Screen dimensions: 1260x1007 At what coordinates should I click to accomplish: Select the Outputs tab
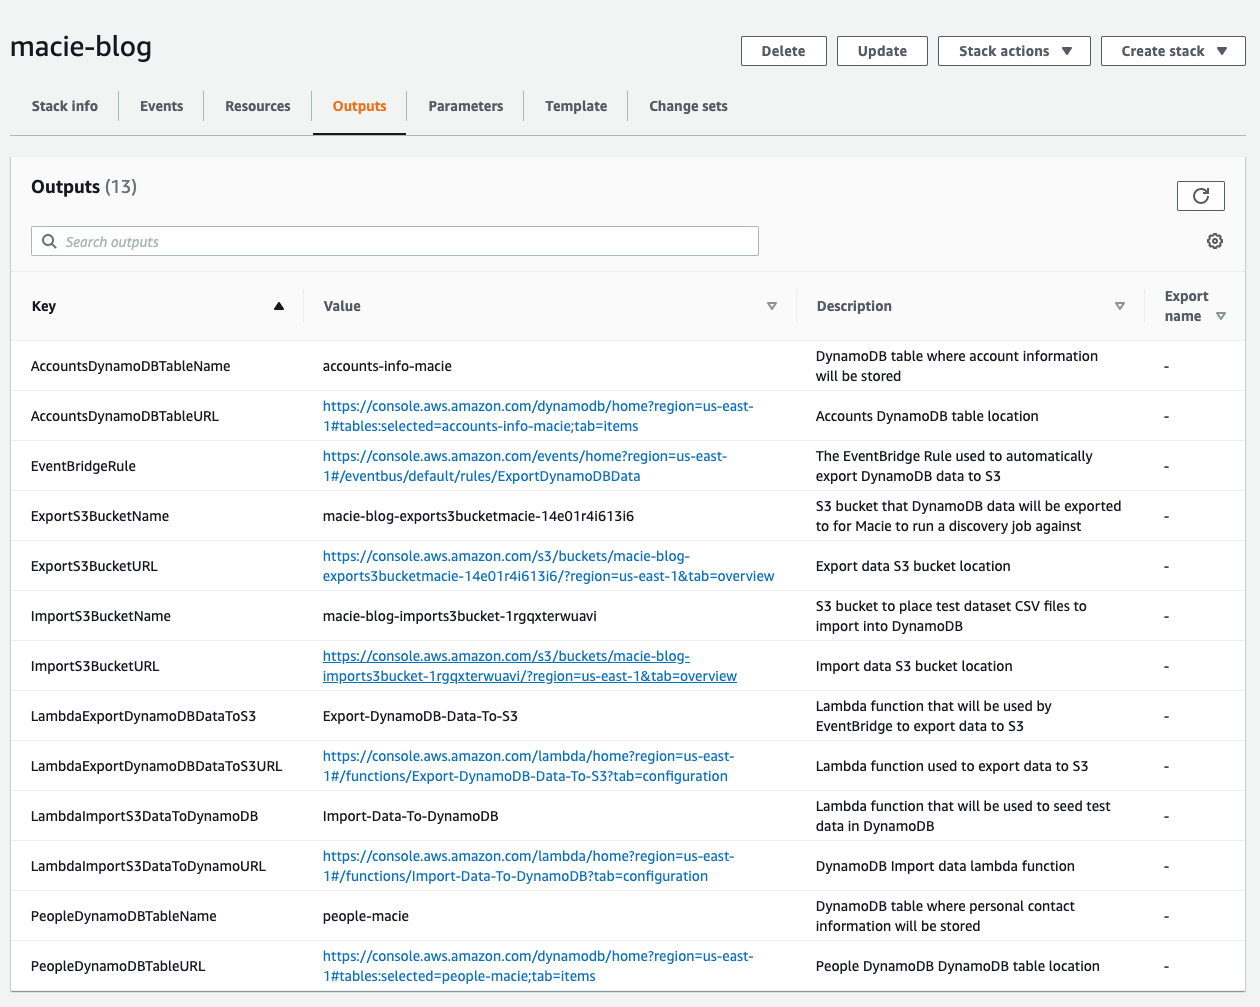pyautogui.click(x=360, y=106)
